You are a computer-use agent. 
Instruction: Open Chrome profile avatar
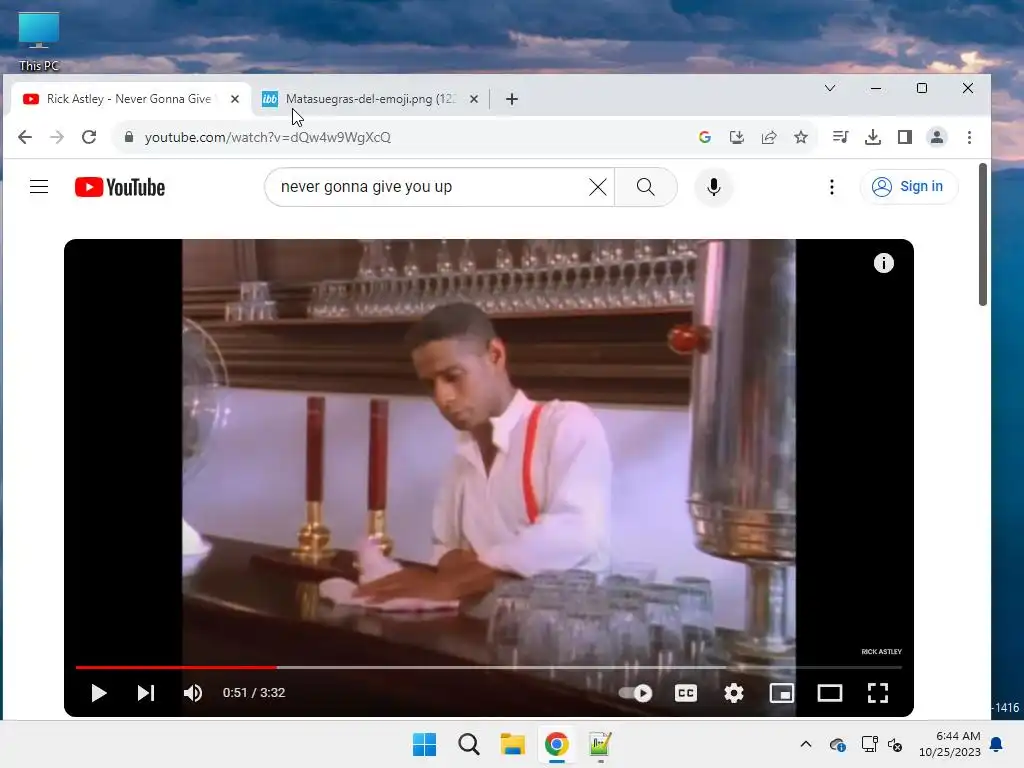[x=937, y=137]
